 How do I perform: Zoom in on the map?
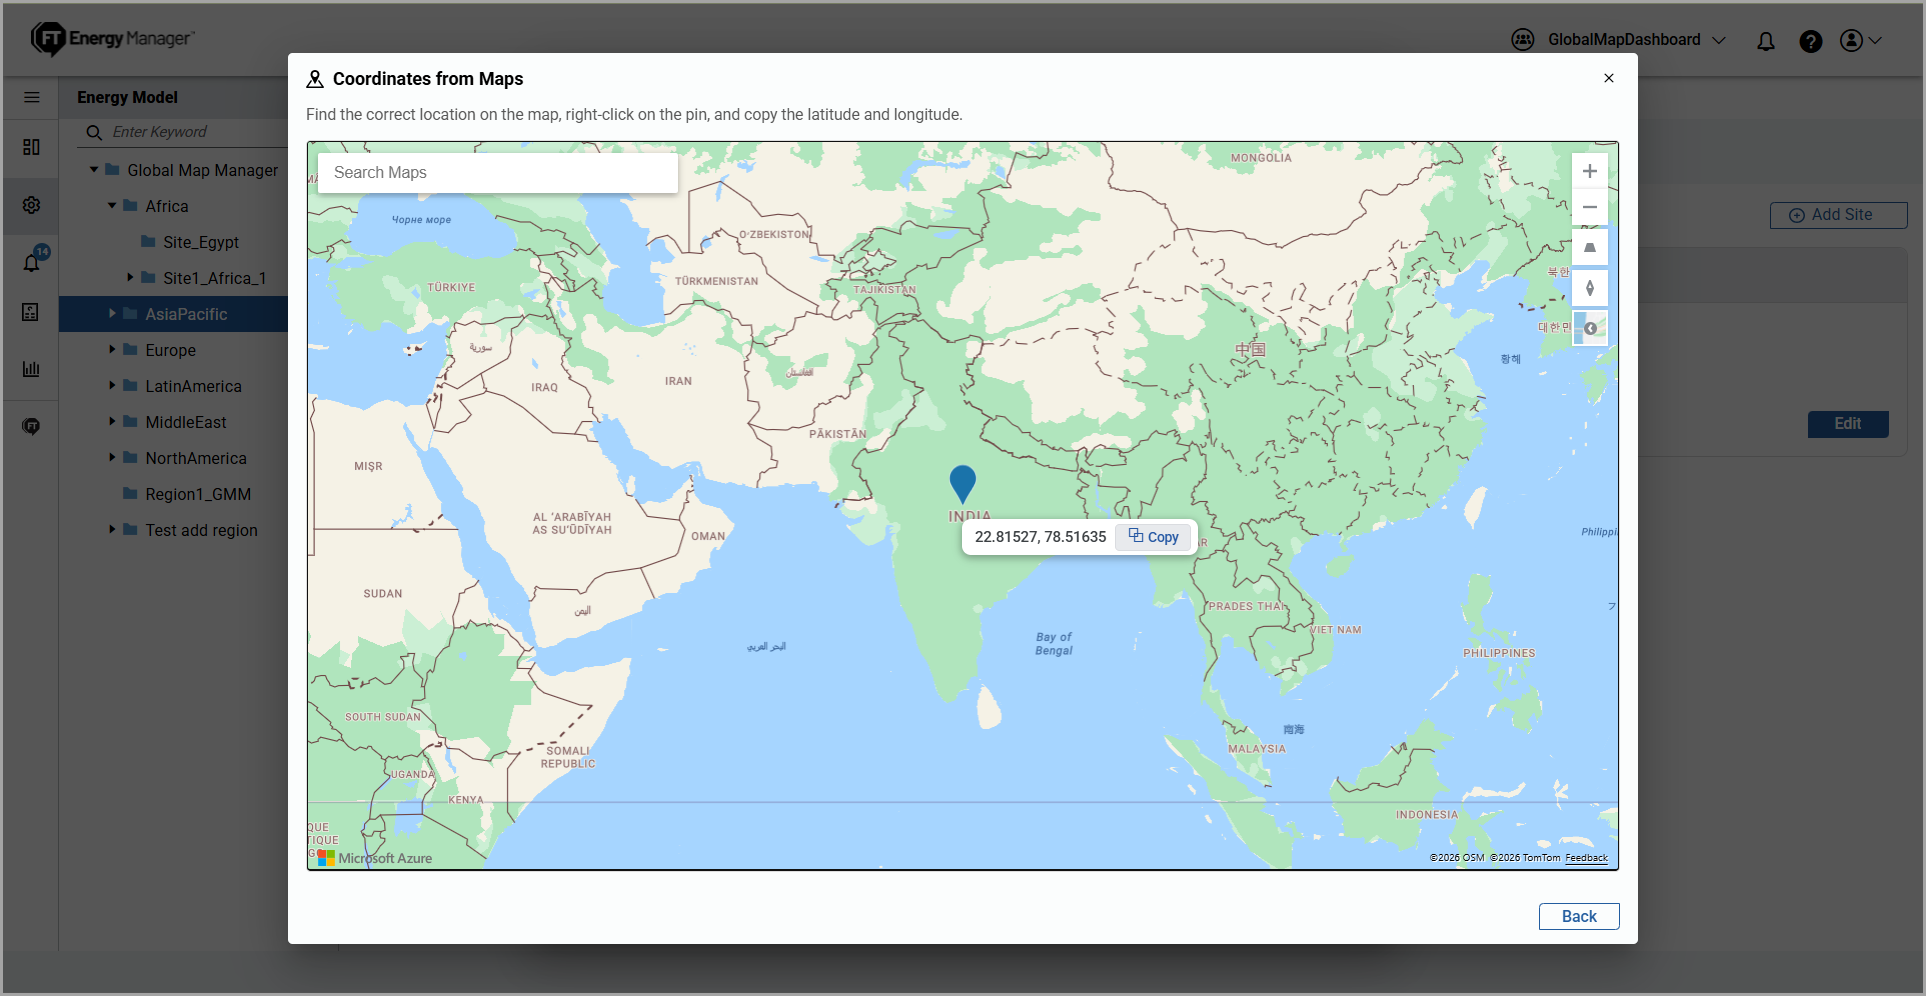[x=1590, y=171]
